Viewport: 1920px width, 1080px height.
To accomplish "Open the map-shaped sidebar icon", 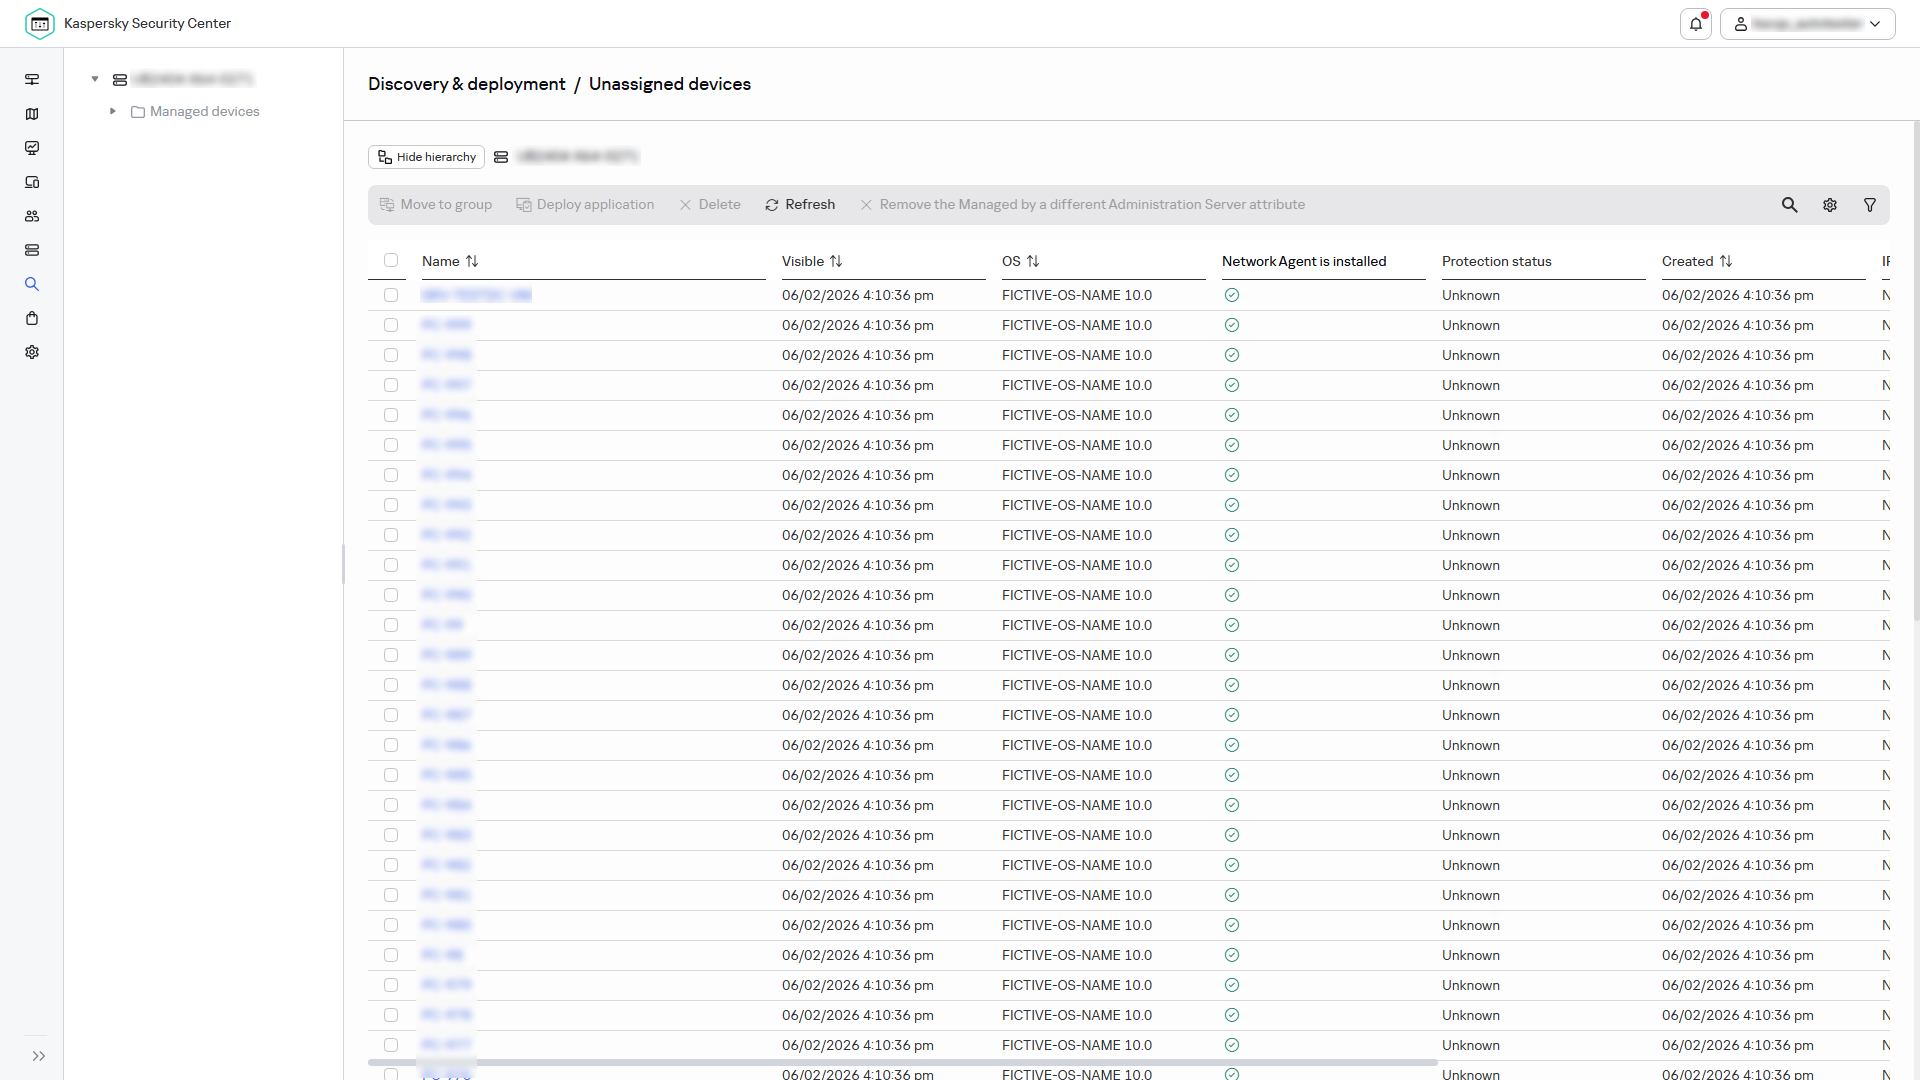I will tap(32, 114).
